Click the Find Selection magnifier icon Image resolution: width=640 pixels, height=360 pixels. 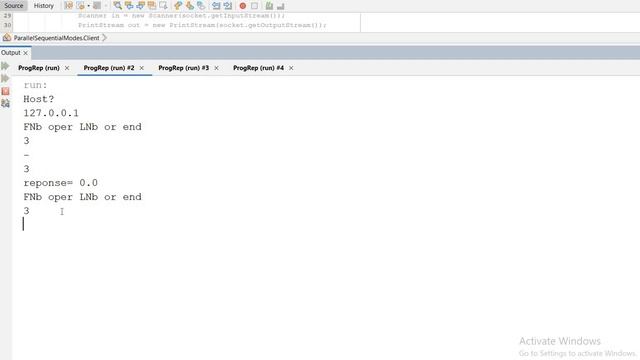(x=118, y=6)
